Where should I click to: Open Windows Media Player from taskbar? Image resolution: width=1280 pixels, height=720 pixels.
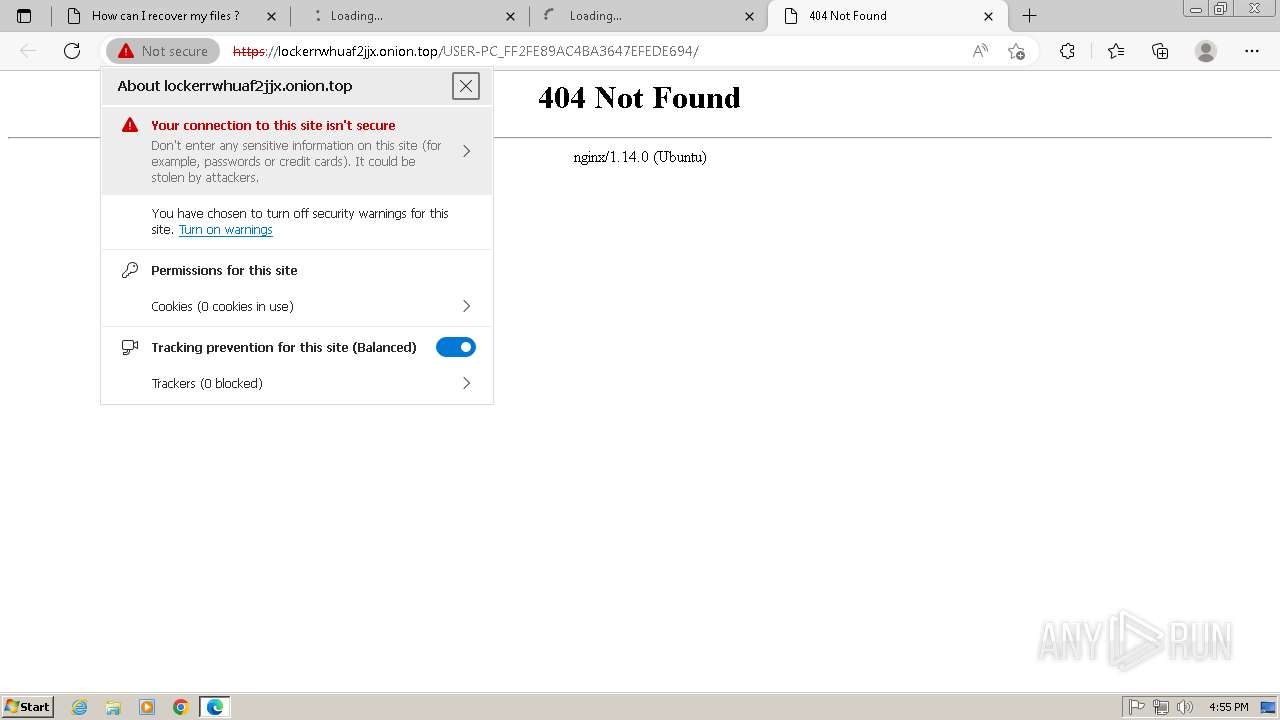tap(147, 707)
